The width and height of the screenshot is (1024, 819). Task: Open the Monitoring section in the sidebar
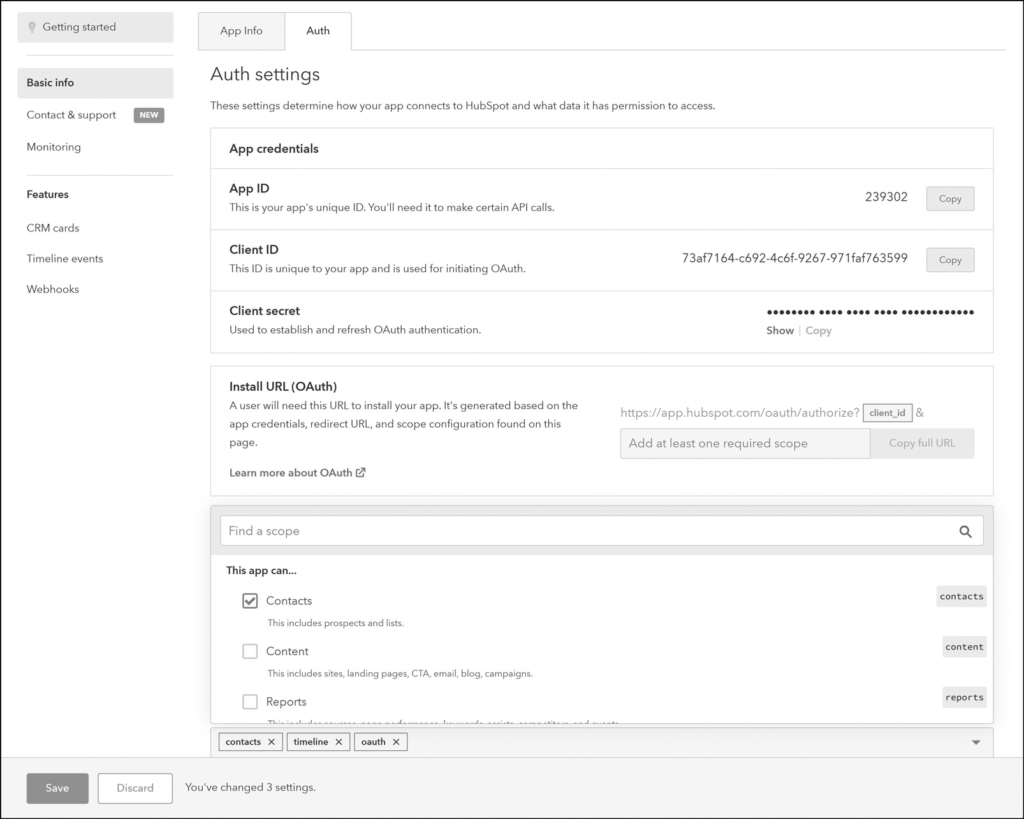(x=53, y=147)
